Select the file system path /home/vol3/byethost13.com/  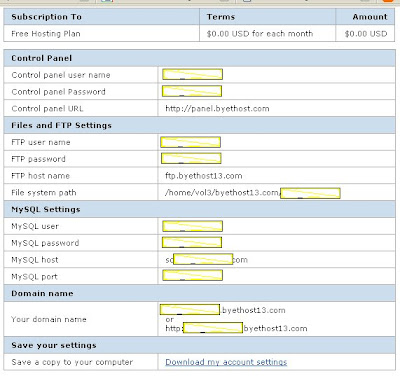tap(223, 193)
